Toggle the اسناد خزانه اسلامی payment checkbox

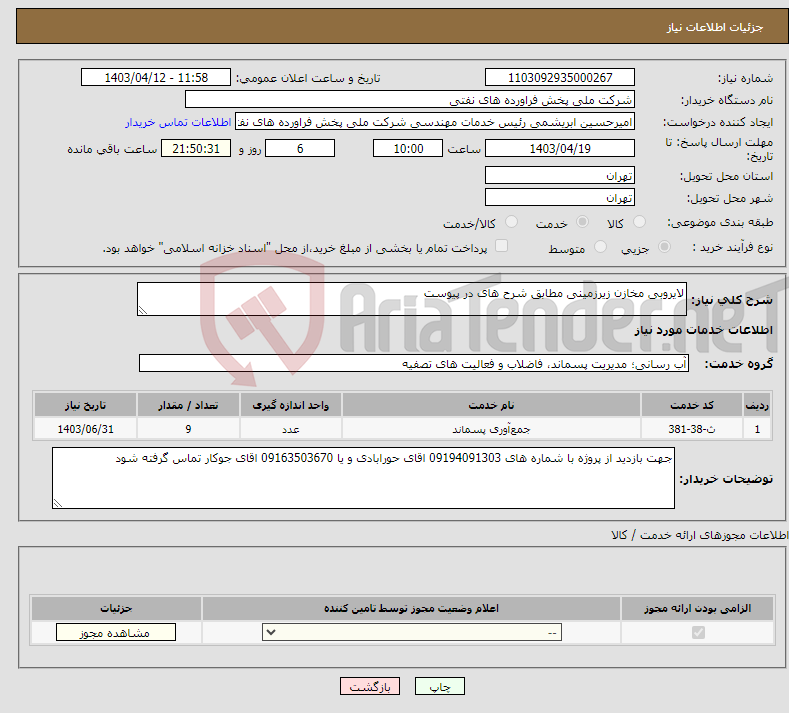click(501, 246)
